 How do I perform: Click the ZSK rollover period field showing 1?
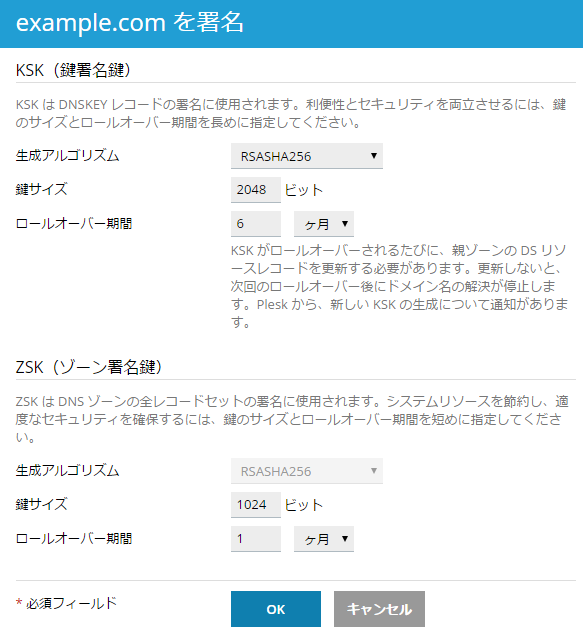[256, 539]
